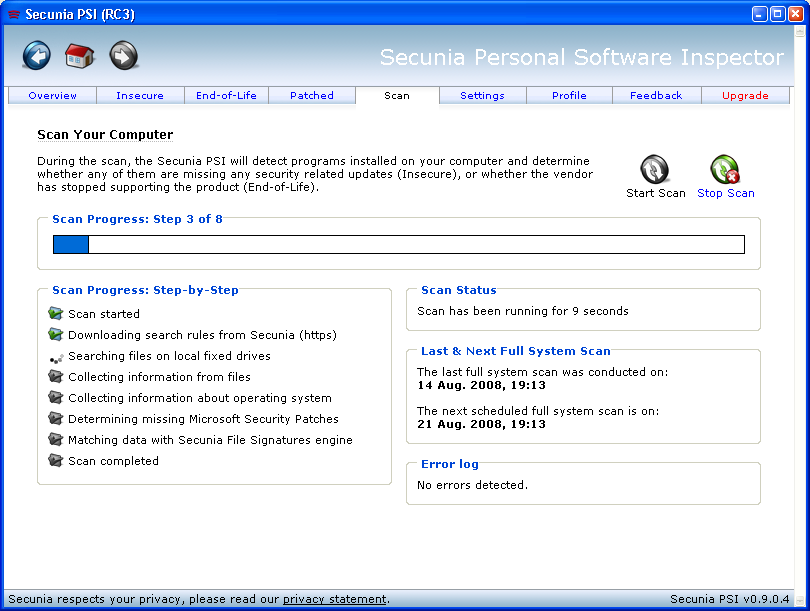Click the Forward arrow icon
The image size is (810, 611).
[123, 56]
